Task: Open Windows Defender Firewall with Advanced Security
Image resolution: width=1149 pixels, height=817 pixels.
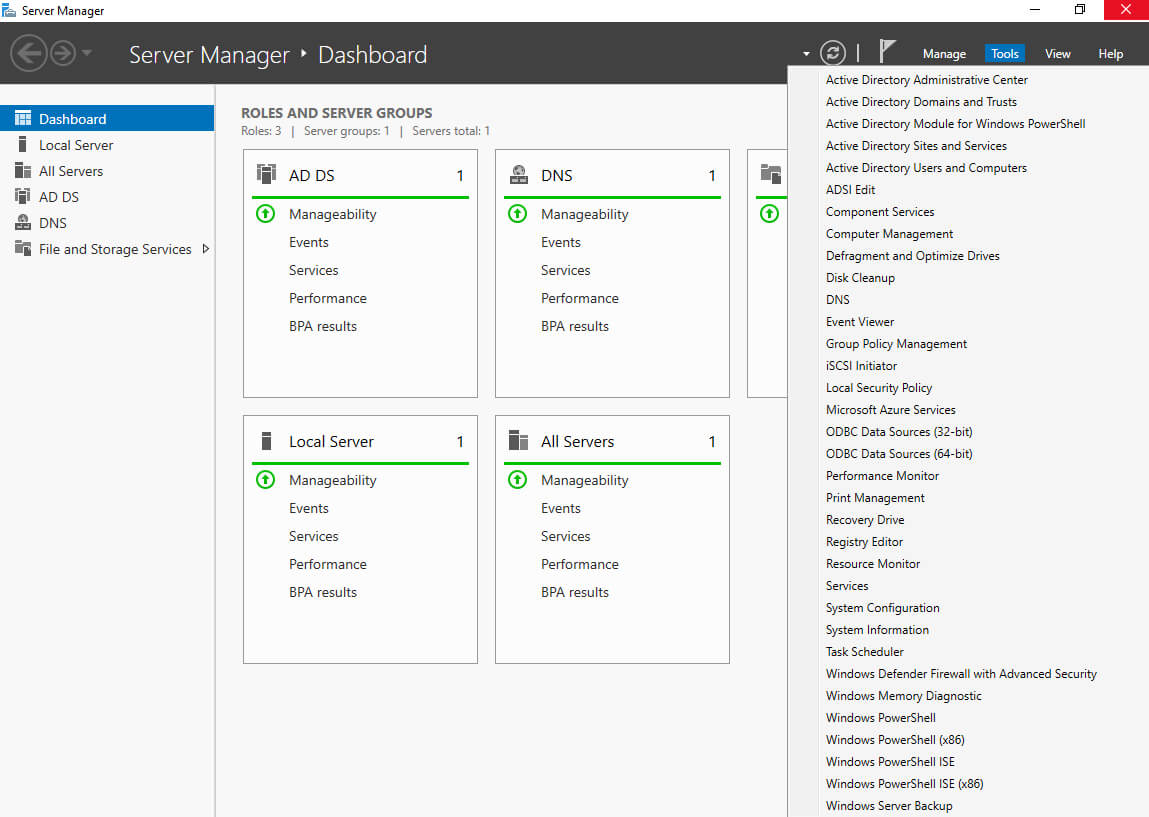Action: coord(961,673)
